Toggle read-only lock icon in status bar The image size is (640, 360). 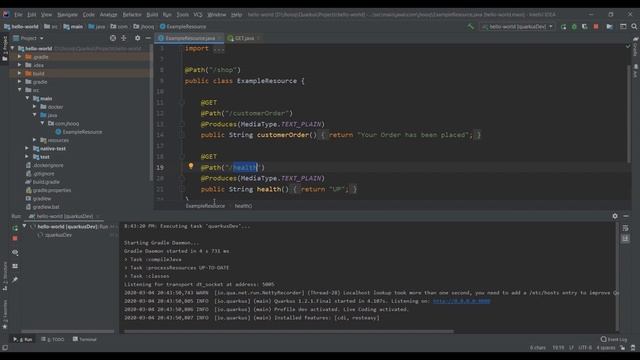click(x=622, y=348)
